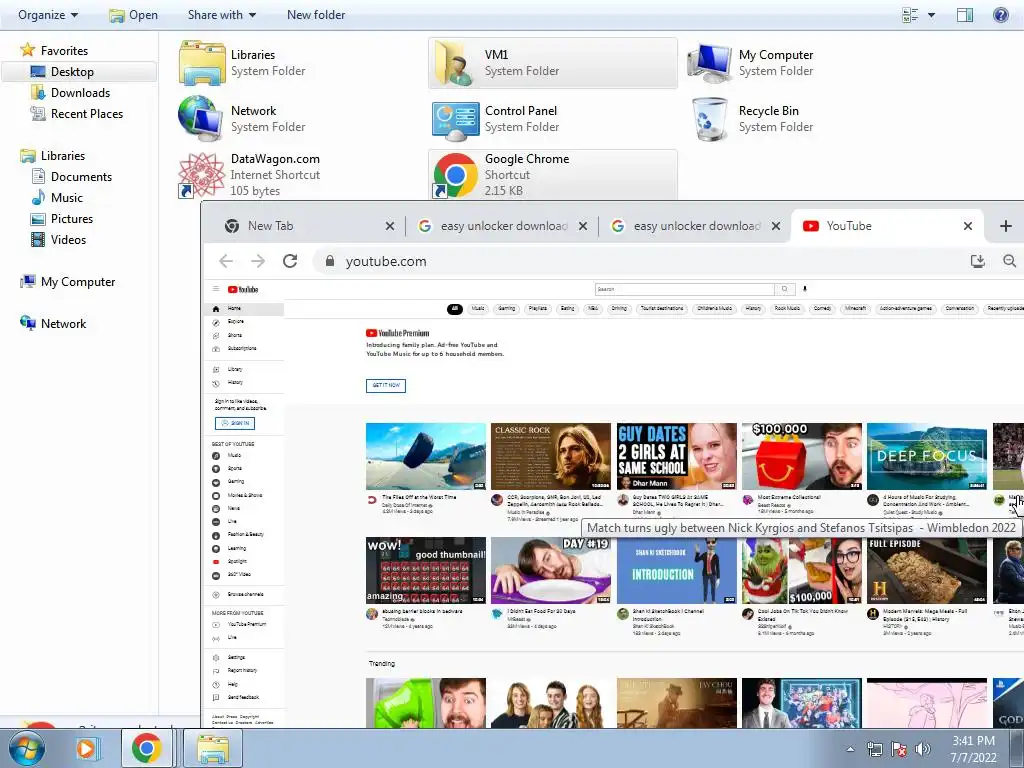Select Libraries in Explorer navigation pane

(62, 155)
